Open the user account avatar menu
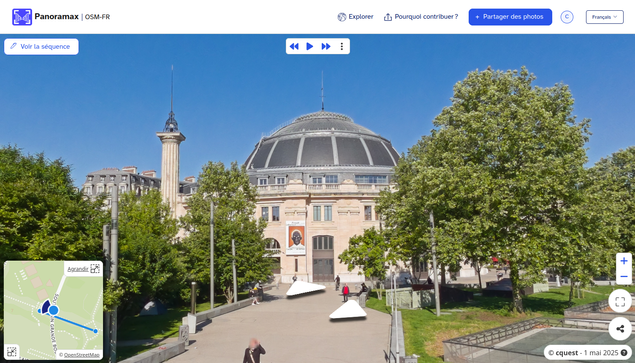The height and width of the screenshot is (363, 635). pyautogui.click(x=567, y=17)
